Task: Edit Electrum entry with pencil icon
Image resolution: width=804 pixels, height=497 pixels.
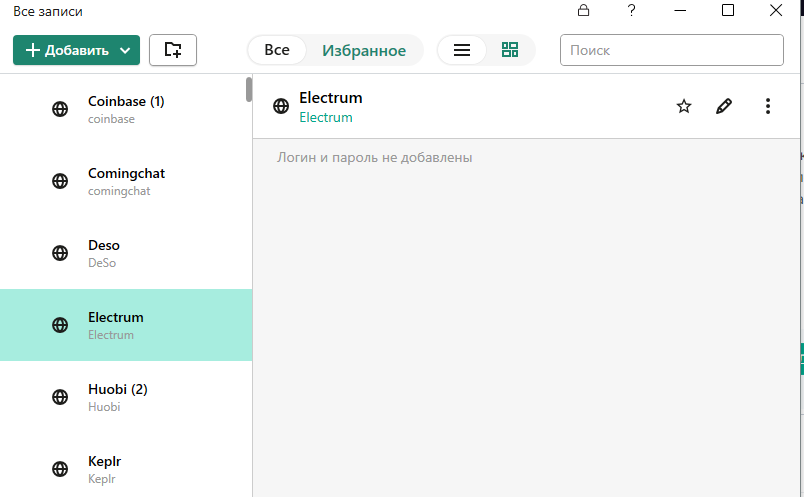Action: (723, 106)
